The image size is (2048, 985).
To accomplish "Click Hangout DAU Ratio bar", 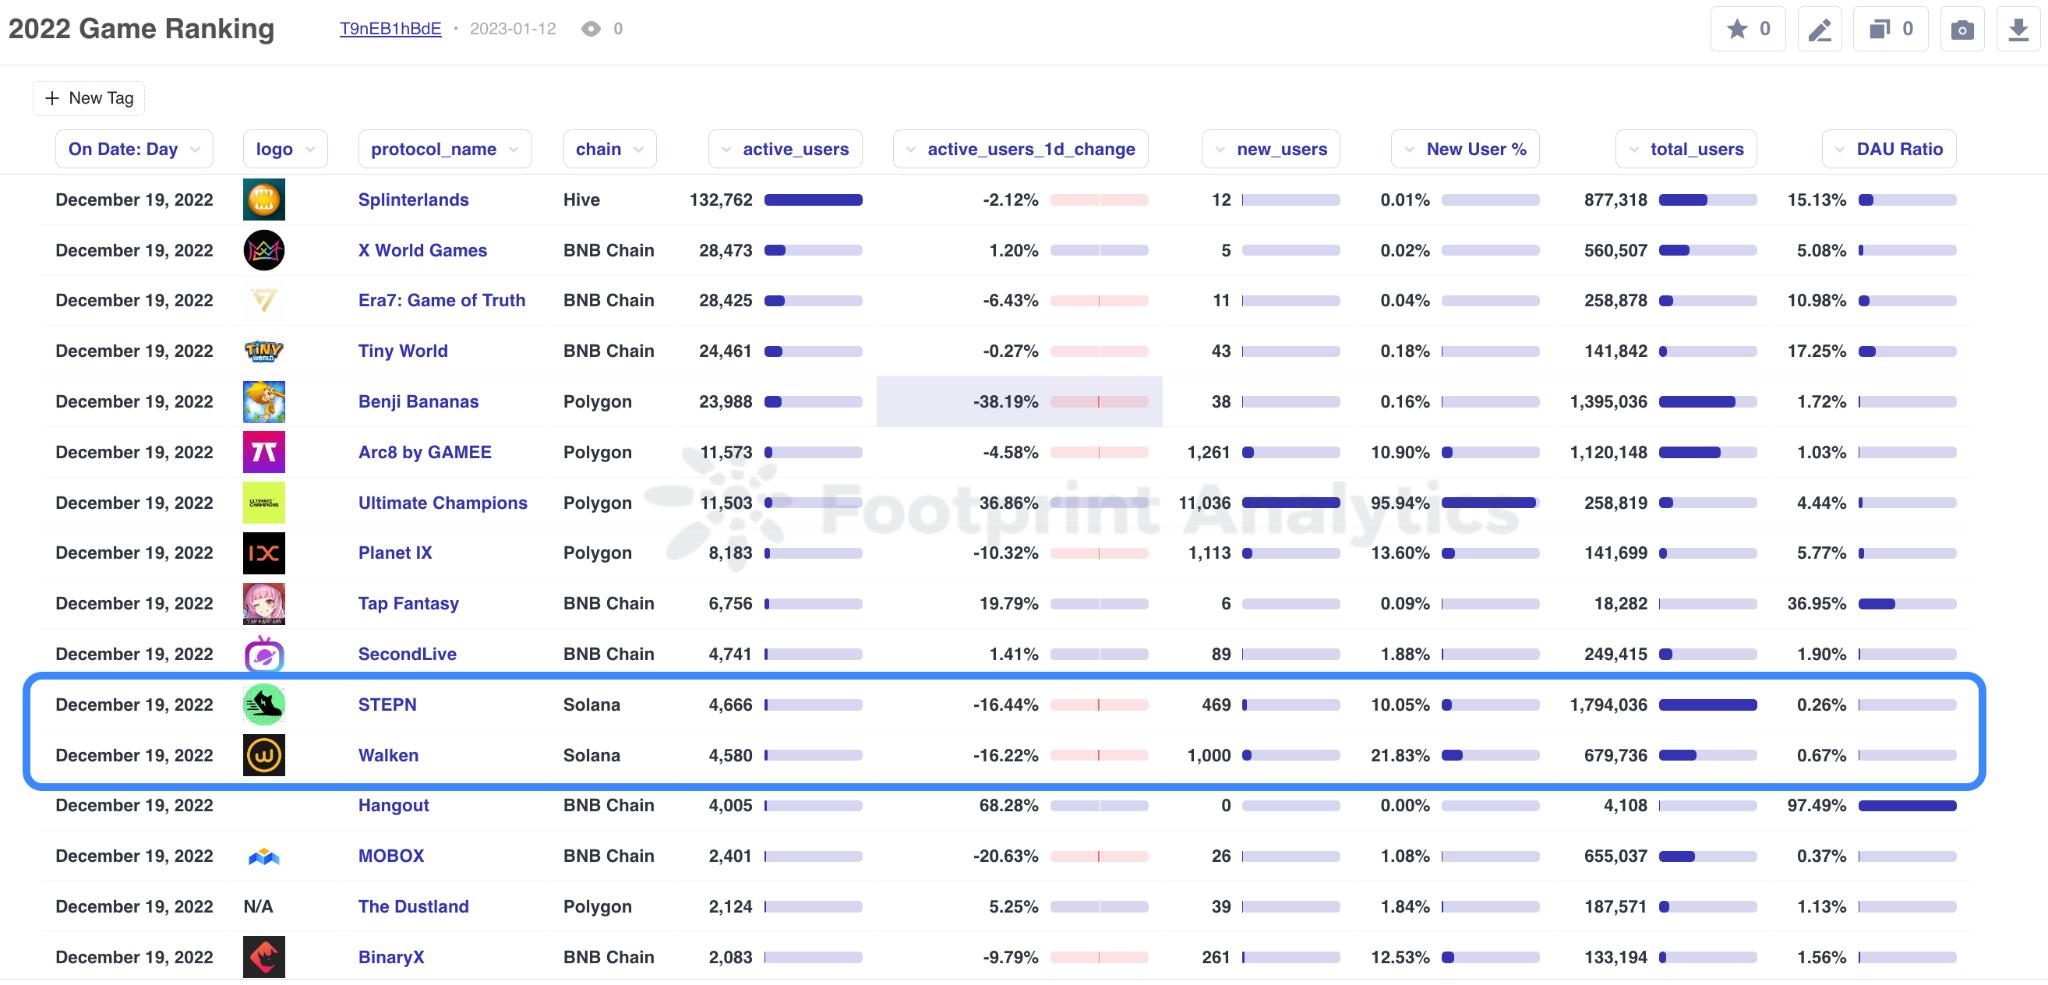I will [x=1907, y=805].
